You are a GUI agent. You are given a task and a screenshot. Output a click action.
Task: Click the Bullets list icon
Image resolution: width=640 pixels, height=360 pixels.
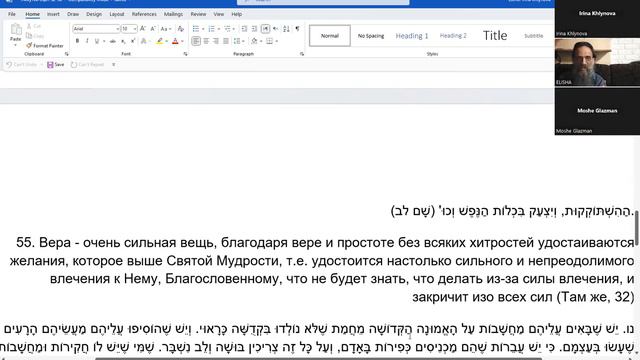[x=196, y=29]
